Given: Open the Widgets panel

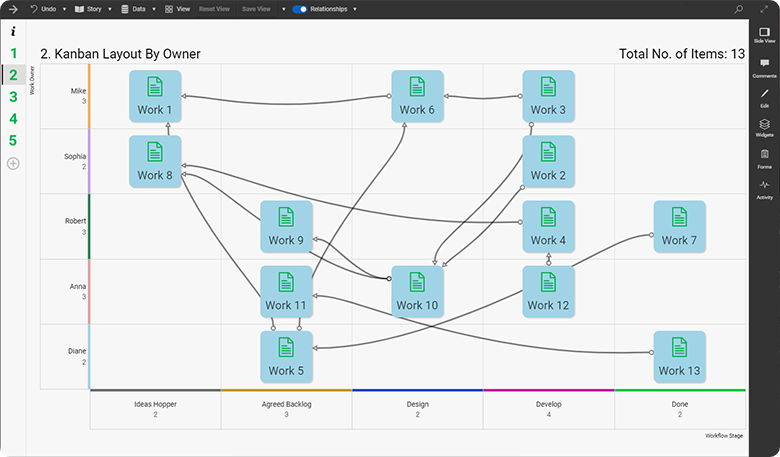Looking at the screenshot, I should (764, 126).
